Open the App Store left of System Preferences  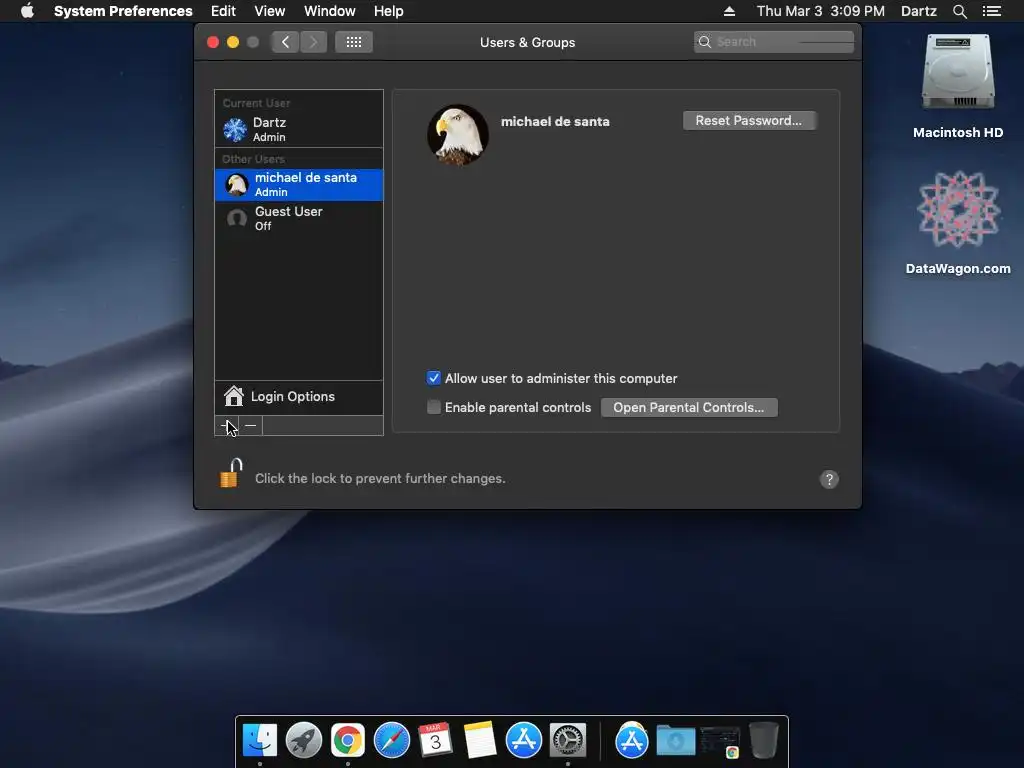pos(524,741)
